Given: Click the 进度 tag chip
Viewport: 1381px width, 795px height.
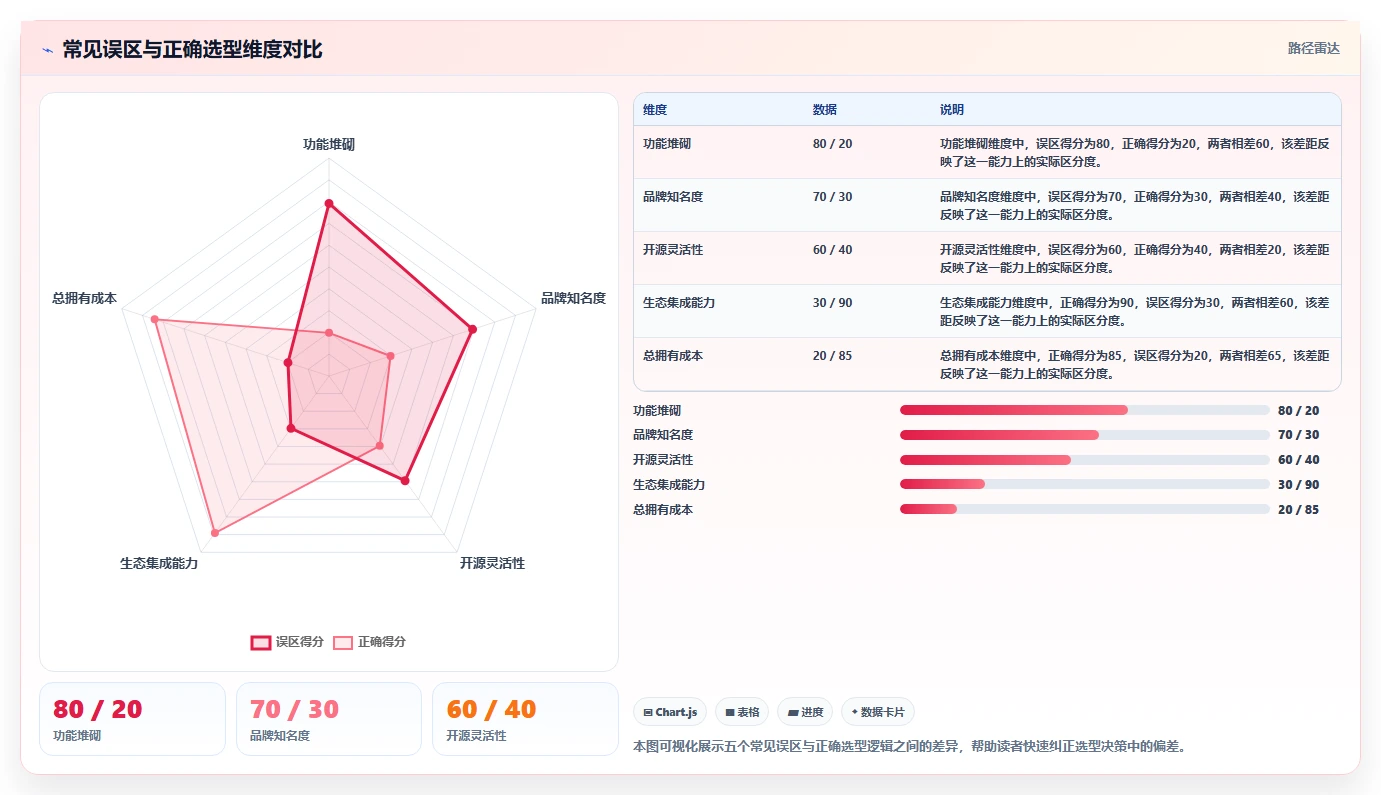Looking at the screenshot, I should (805, 712).
